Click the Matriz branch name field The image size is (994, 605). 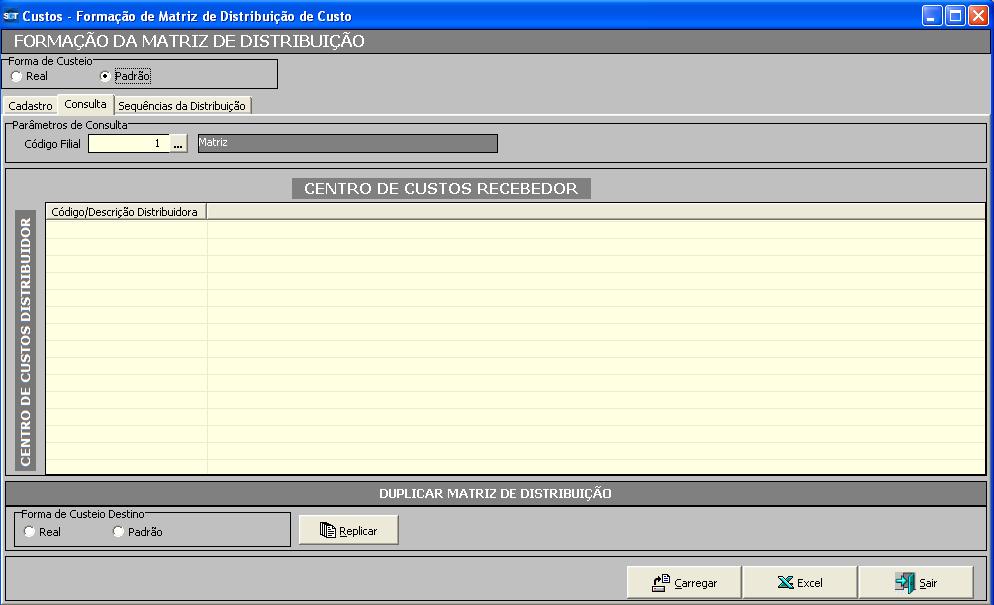pyautogui.click(x=346, y=144)
